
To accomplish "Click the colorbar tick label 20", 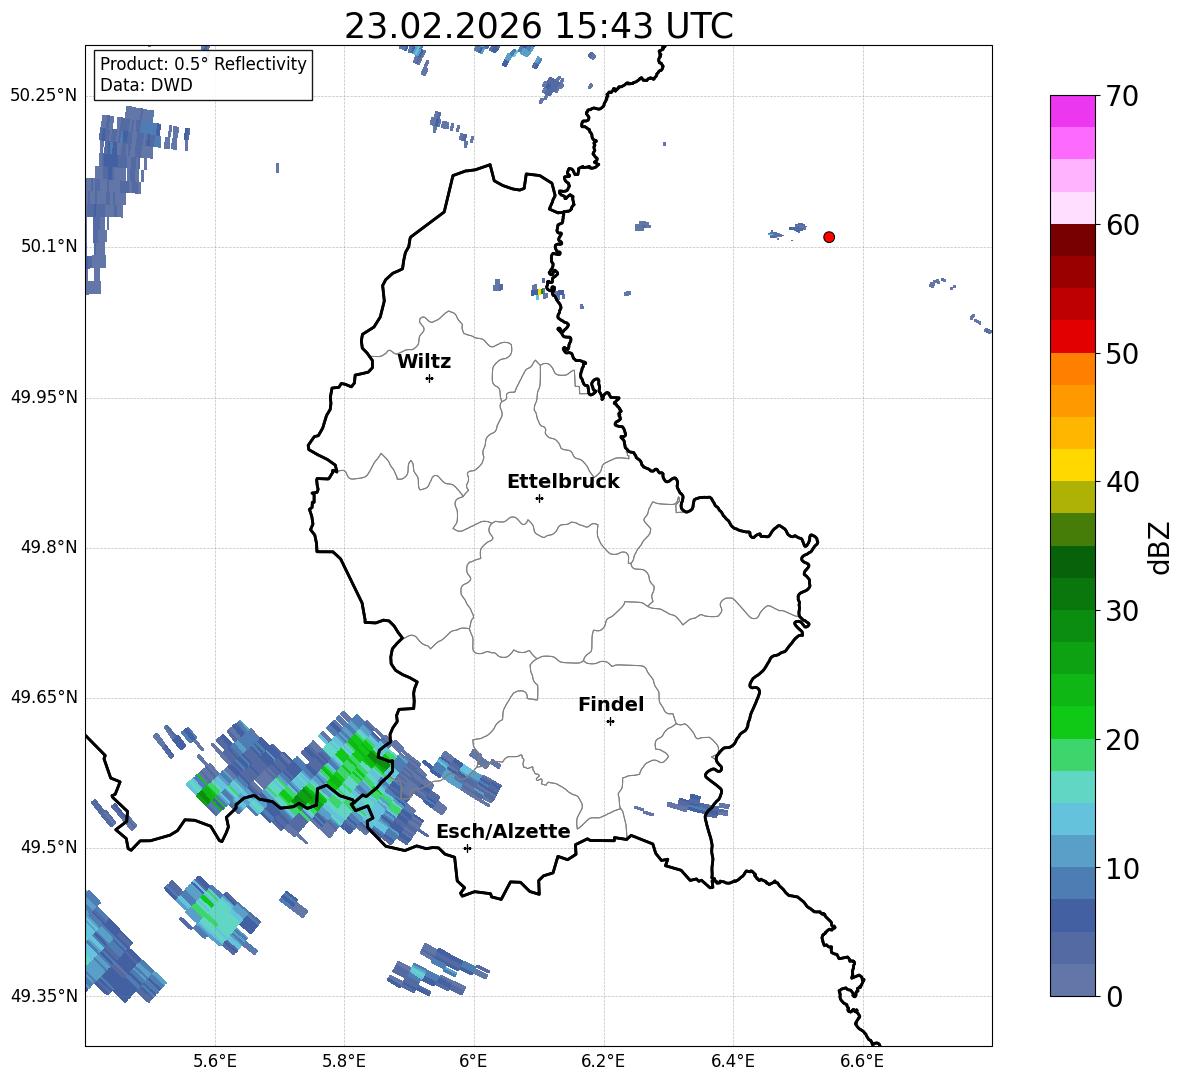I will click(x=1122, y=740).
